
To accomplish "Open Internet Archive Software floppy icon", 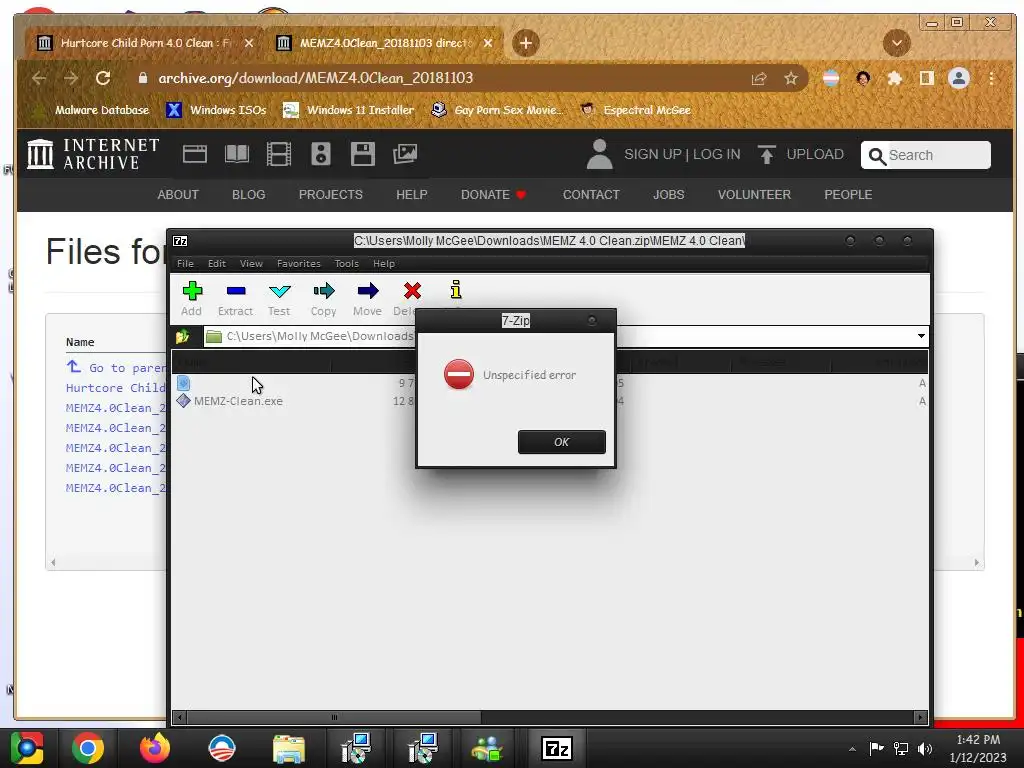I will tap(362, 154).
